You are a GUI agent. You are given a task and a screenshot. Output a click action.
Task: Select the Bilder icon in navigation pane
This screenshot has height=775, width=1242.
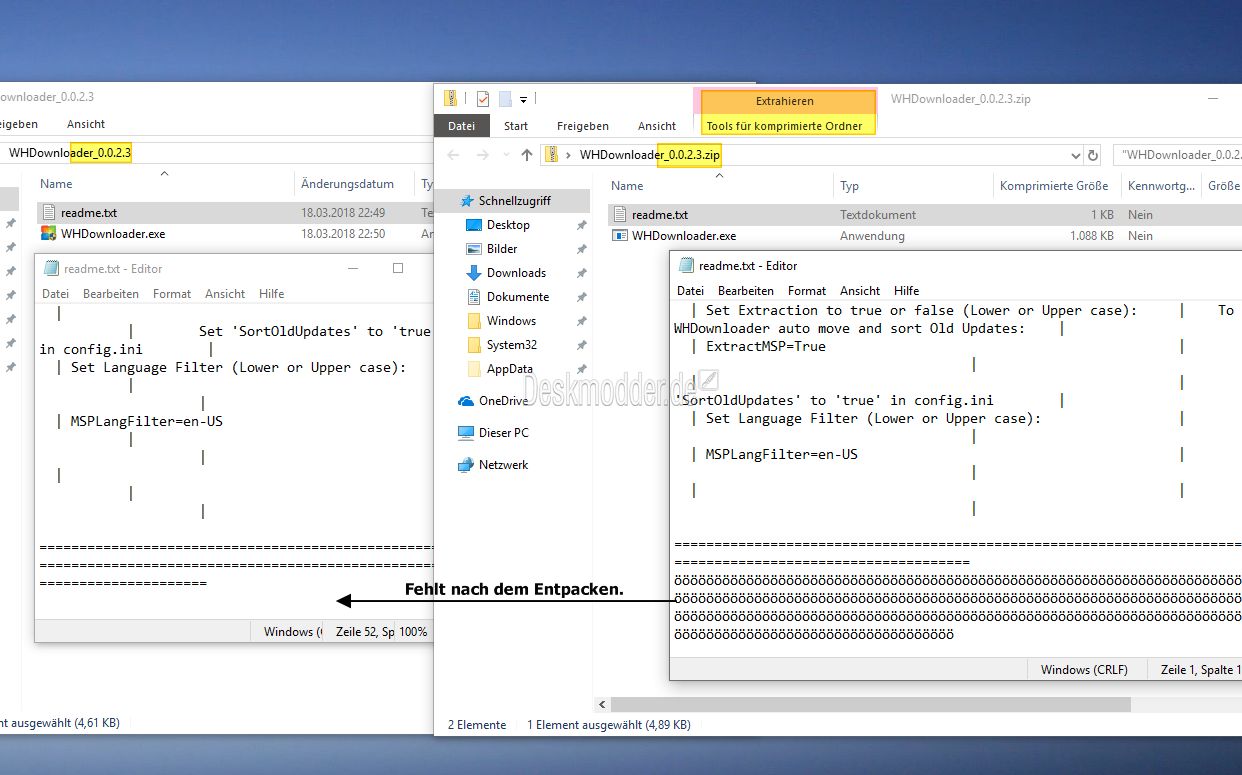[x=474, y=249]
